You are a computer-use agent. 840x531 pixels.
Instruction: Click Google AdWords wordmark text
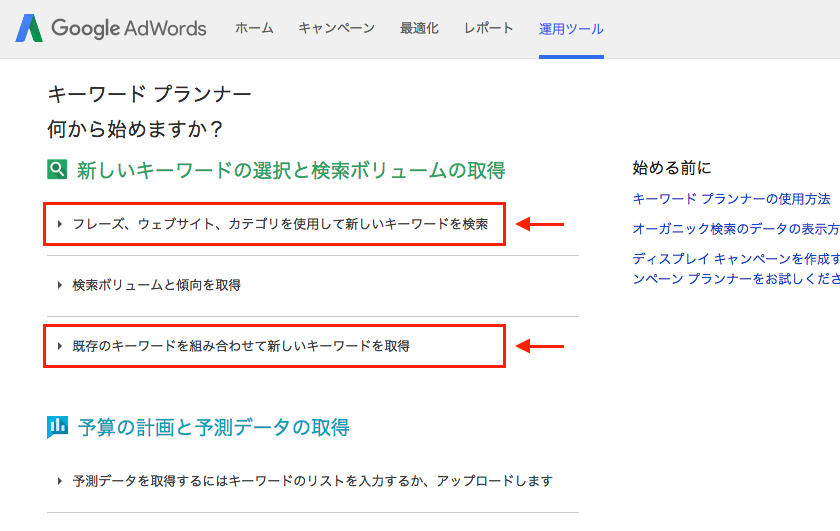(129, 28)
